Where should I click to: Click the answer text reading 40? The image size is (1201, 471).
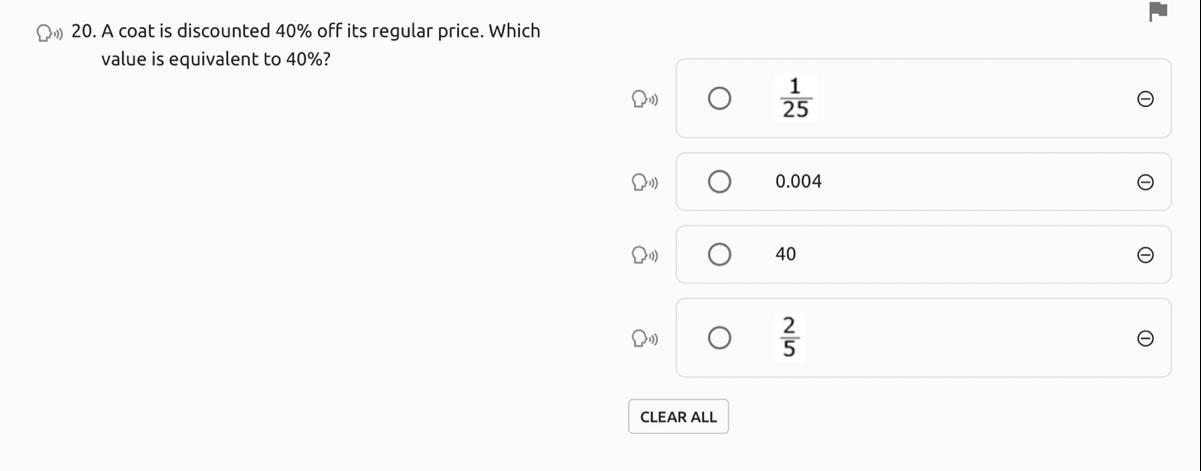(786, 255)
